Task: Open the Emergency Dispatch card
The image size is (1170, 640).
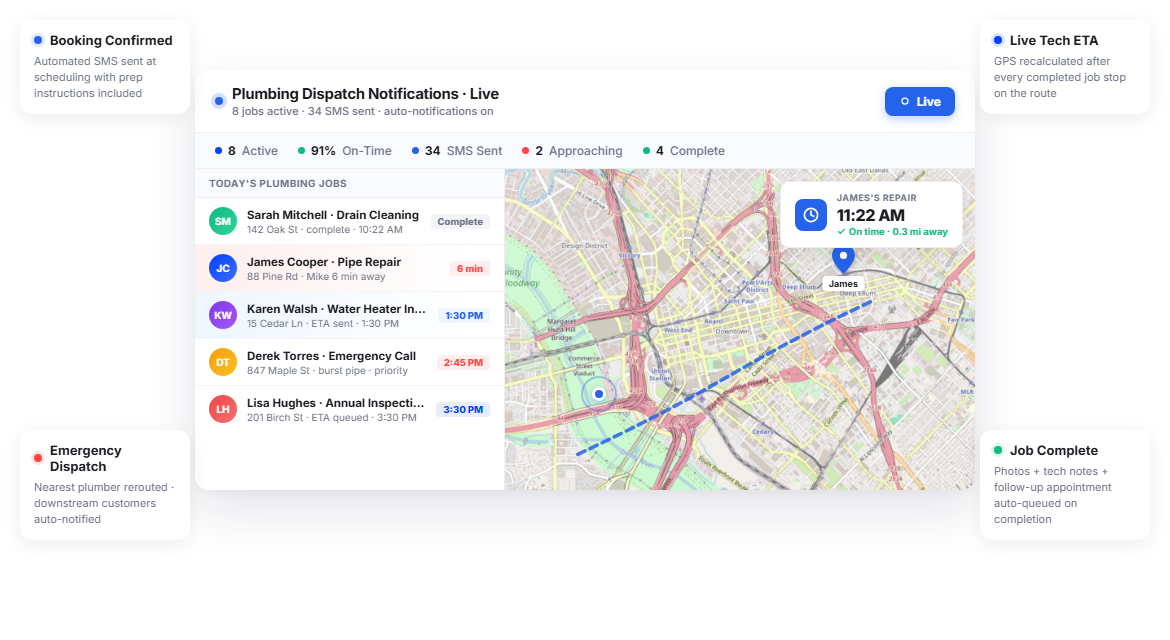Action: [x=105, y=485]
